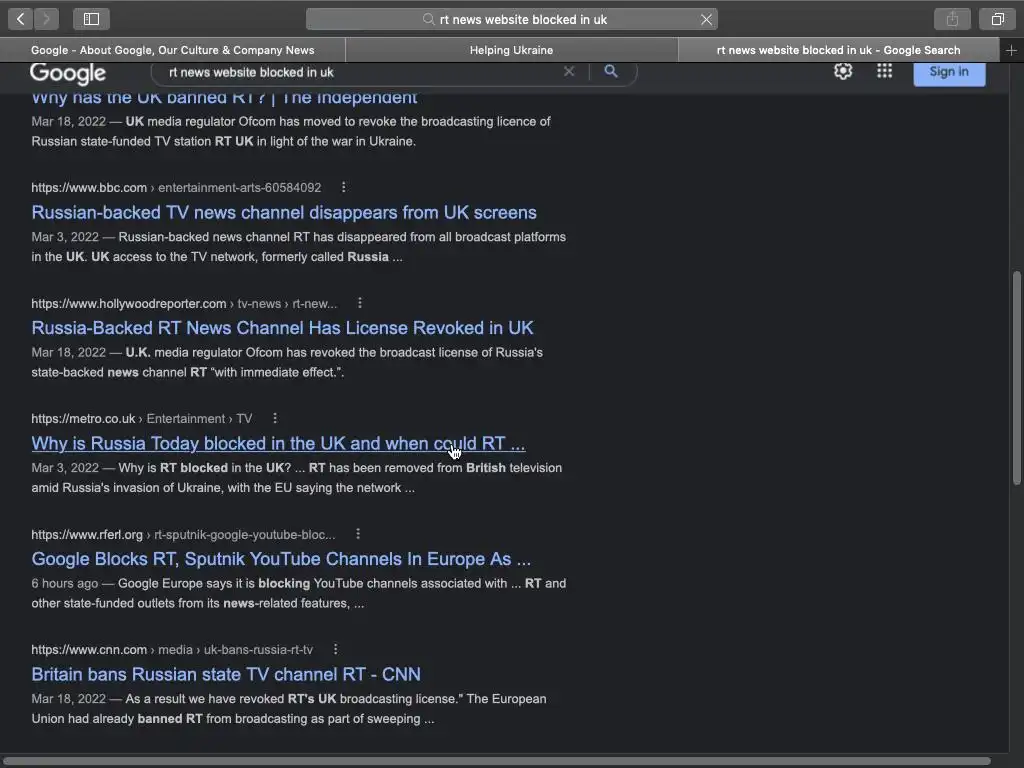
Task: Click the Safari forward arrow button
Action: [46, 19]
